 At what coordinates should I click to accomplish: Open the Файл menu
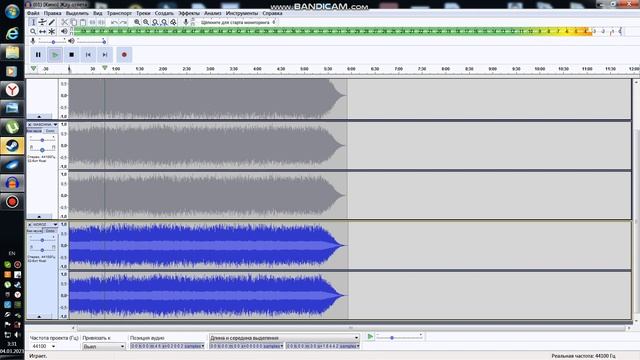[x=33, y=13]
